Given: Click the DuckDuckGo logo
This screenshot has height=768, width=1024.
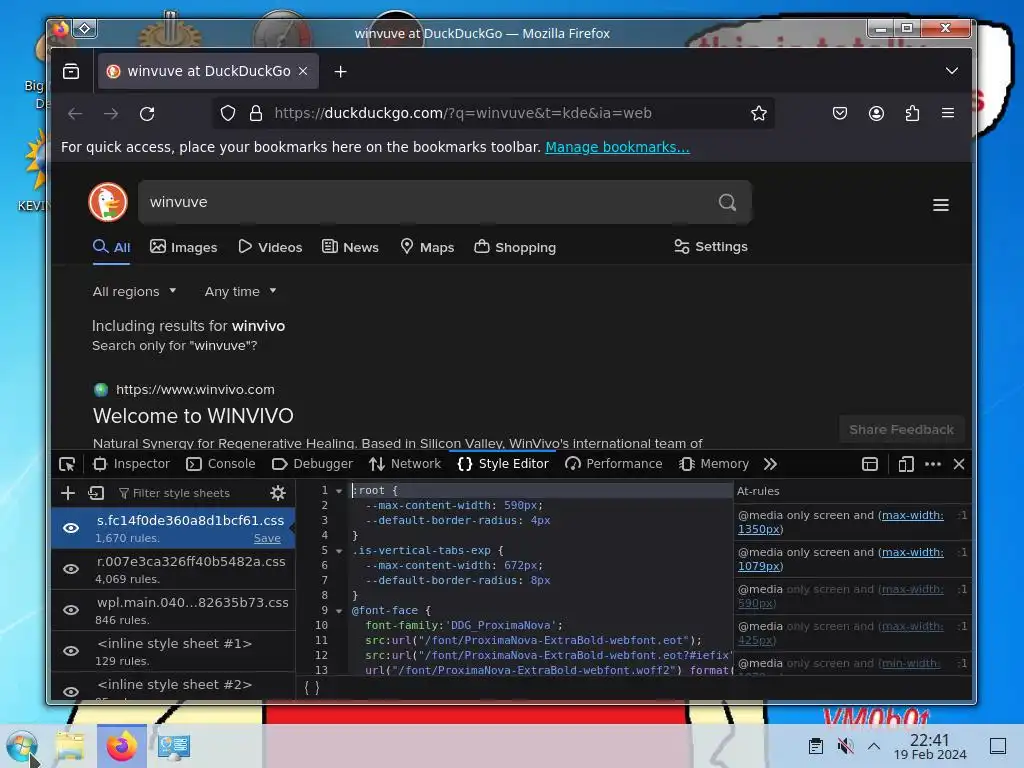Looking at the screenshot, I should pos(108,202).
